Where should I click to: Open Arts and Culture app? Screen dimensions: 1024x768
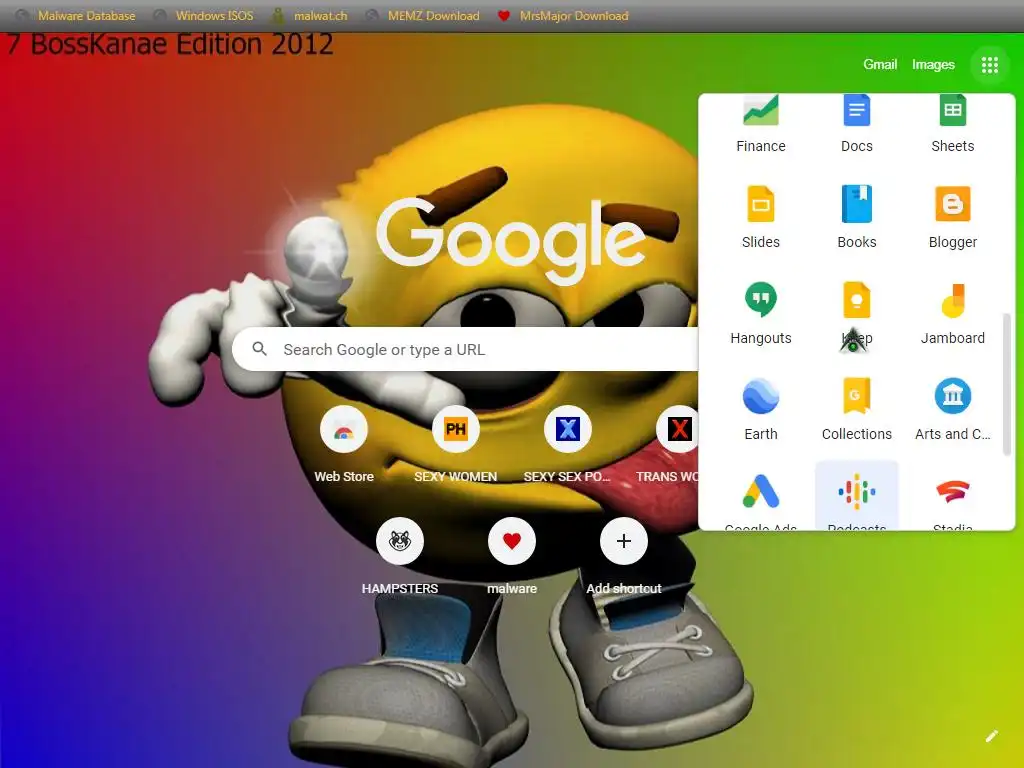[952, 408]
